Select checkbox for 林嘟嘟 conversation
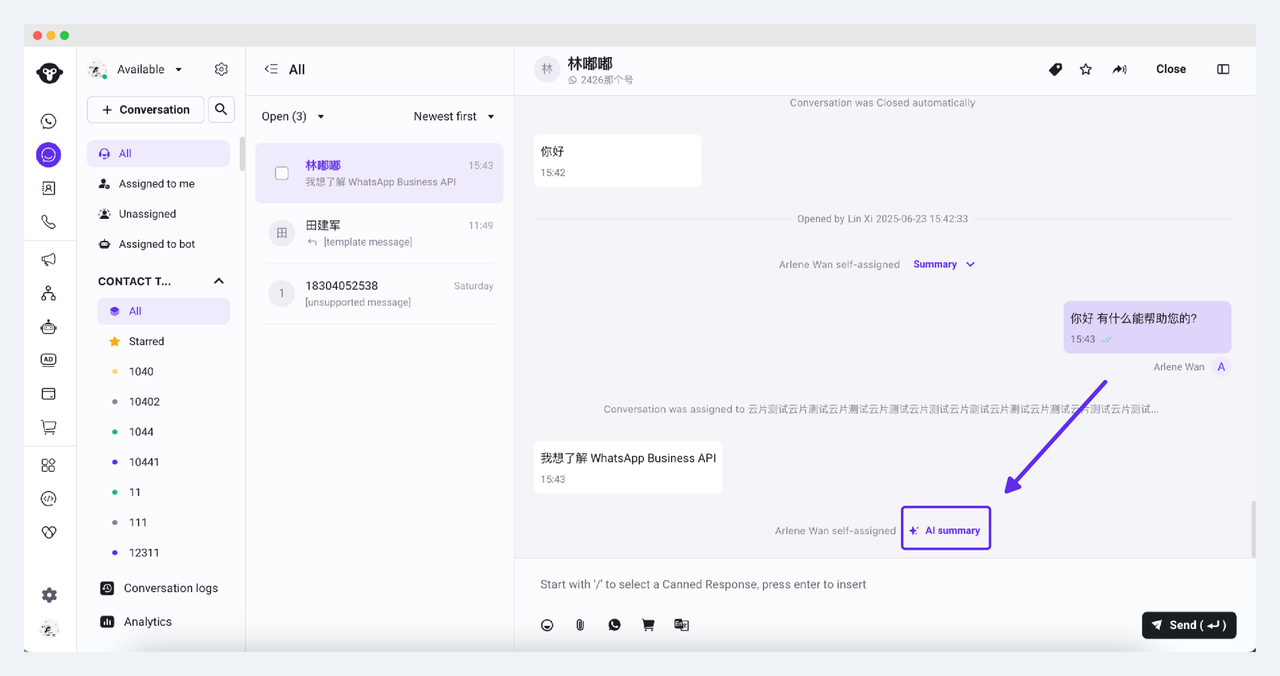The width and height of the screenshot is (1280, 676). tap(282, 173)
